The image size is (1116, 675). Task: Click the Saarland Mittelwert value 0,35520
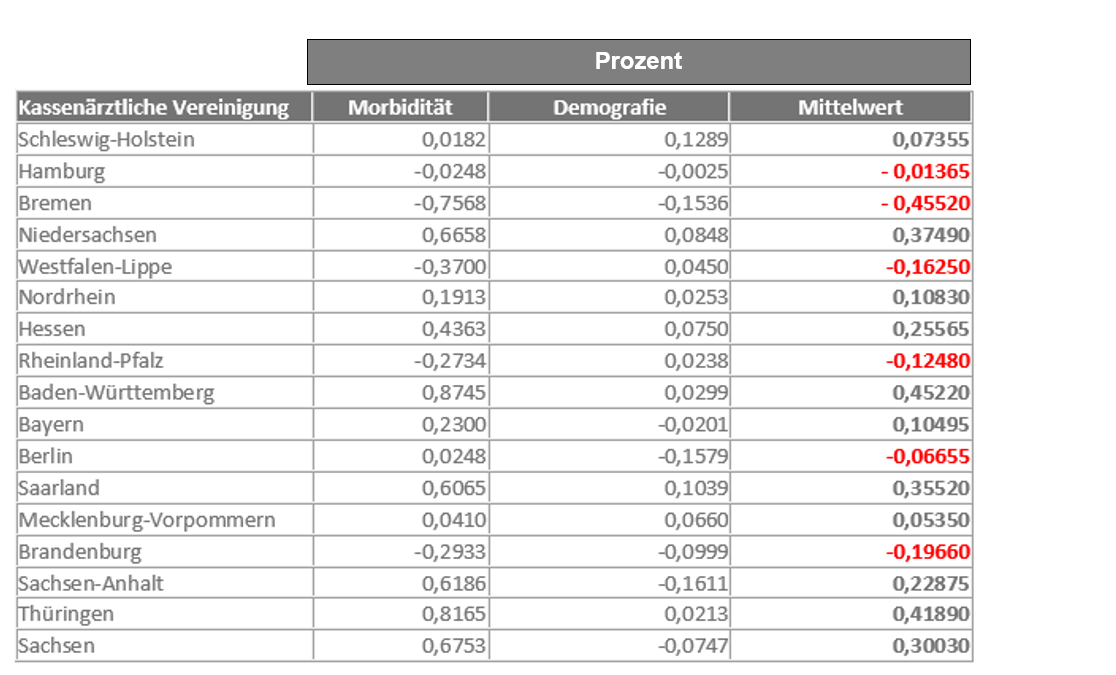[931, 489]
